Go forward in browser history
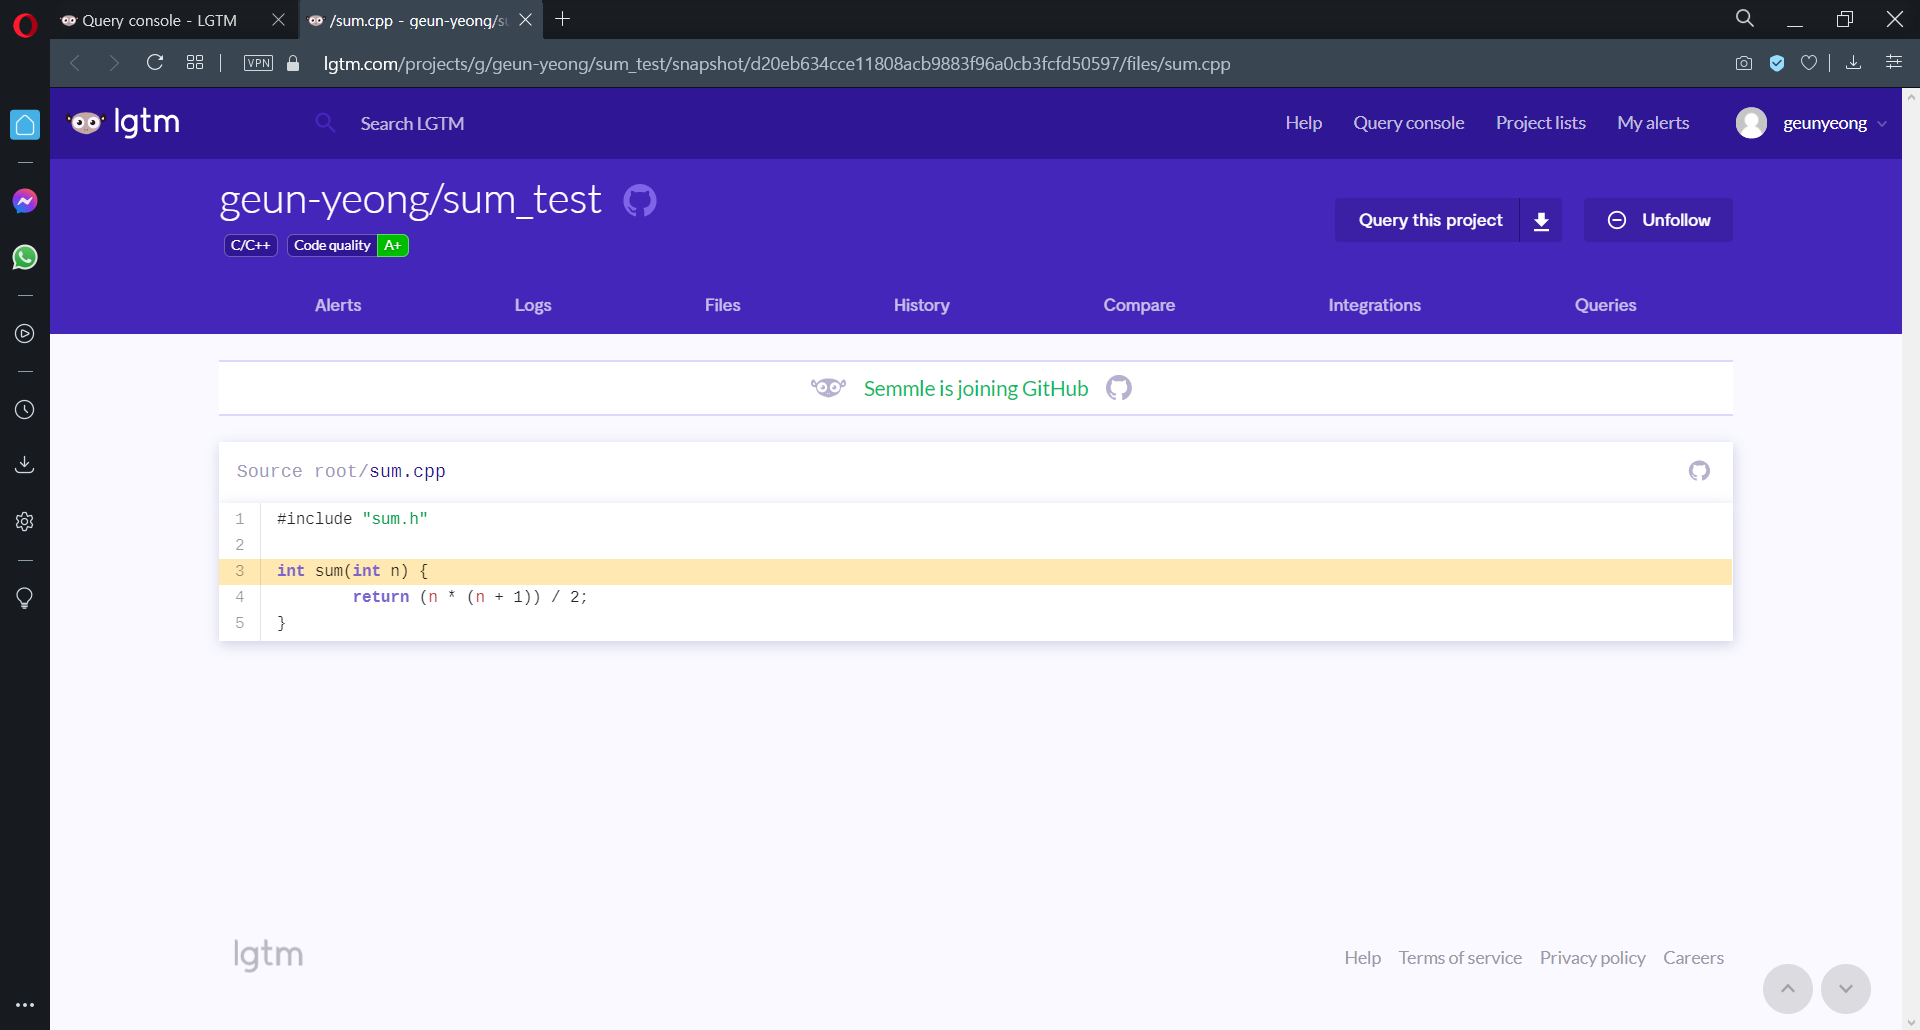Viewport: 1920px width, 1030px height. 114,63
